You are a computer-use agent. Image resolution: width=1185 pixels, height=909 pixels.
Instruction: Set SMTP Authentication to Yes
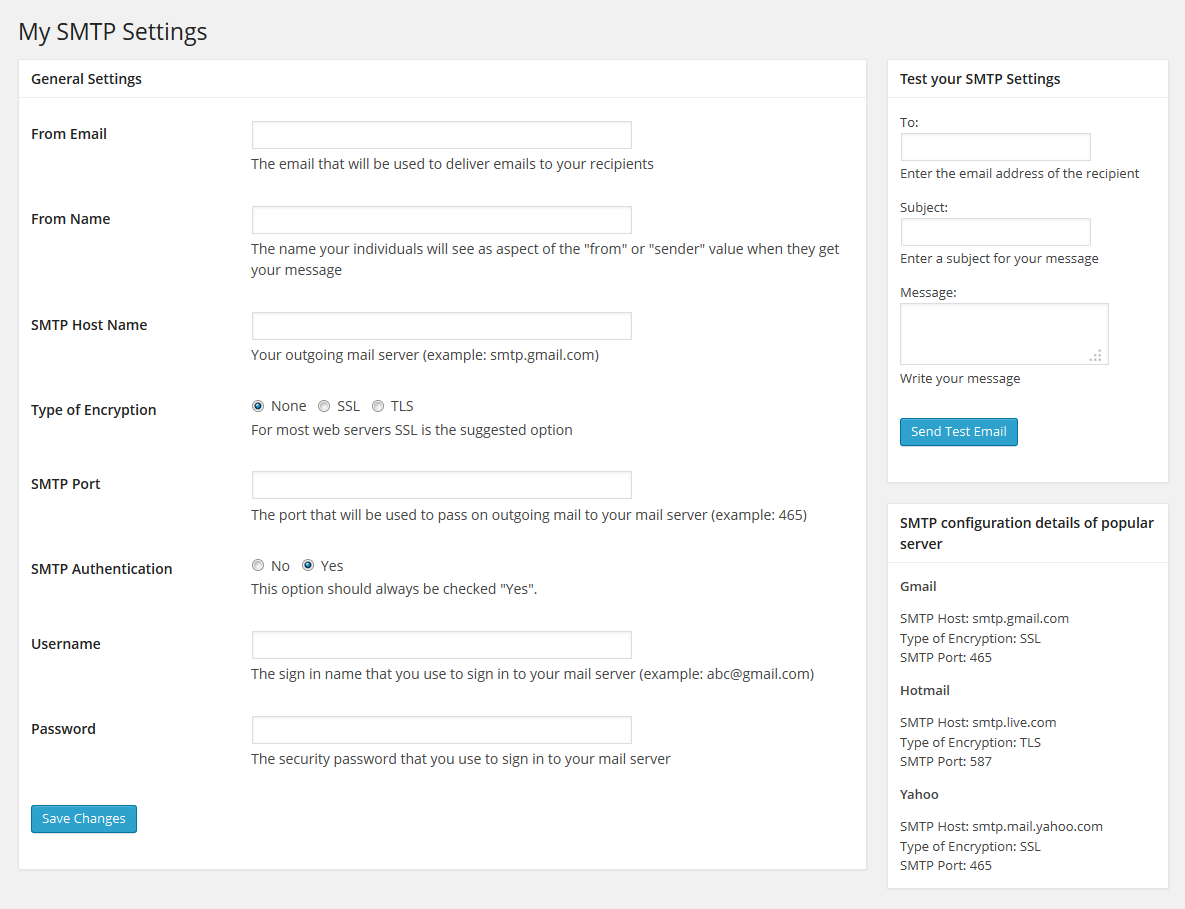click(308, 565)
